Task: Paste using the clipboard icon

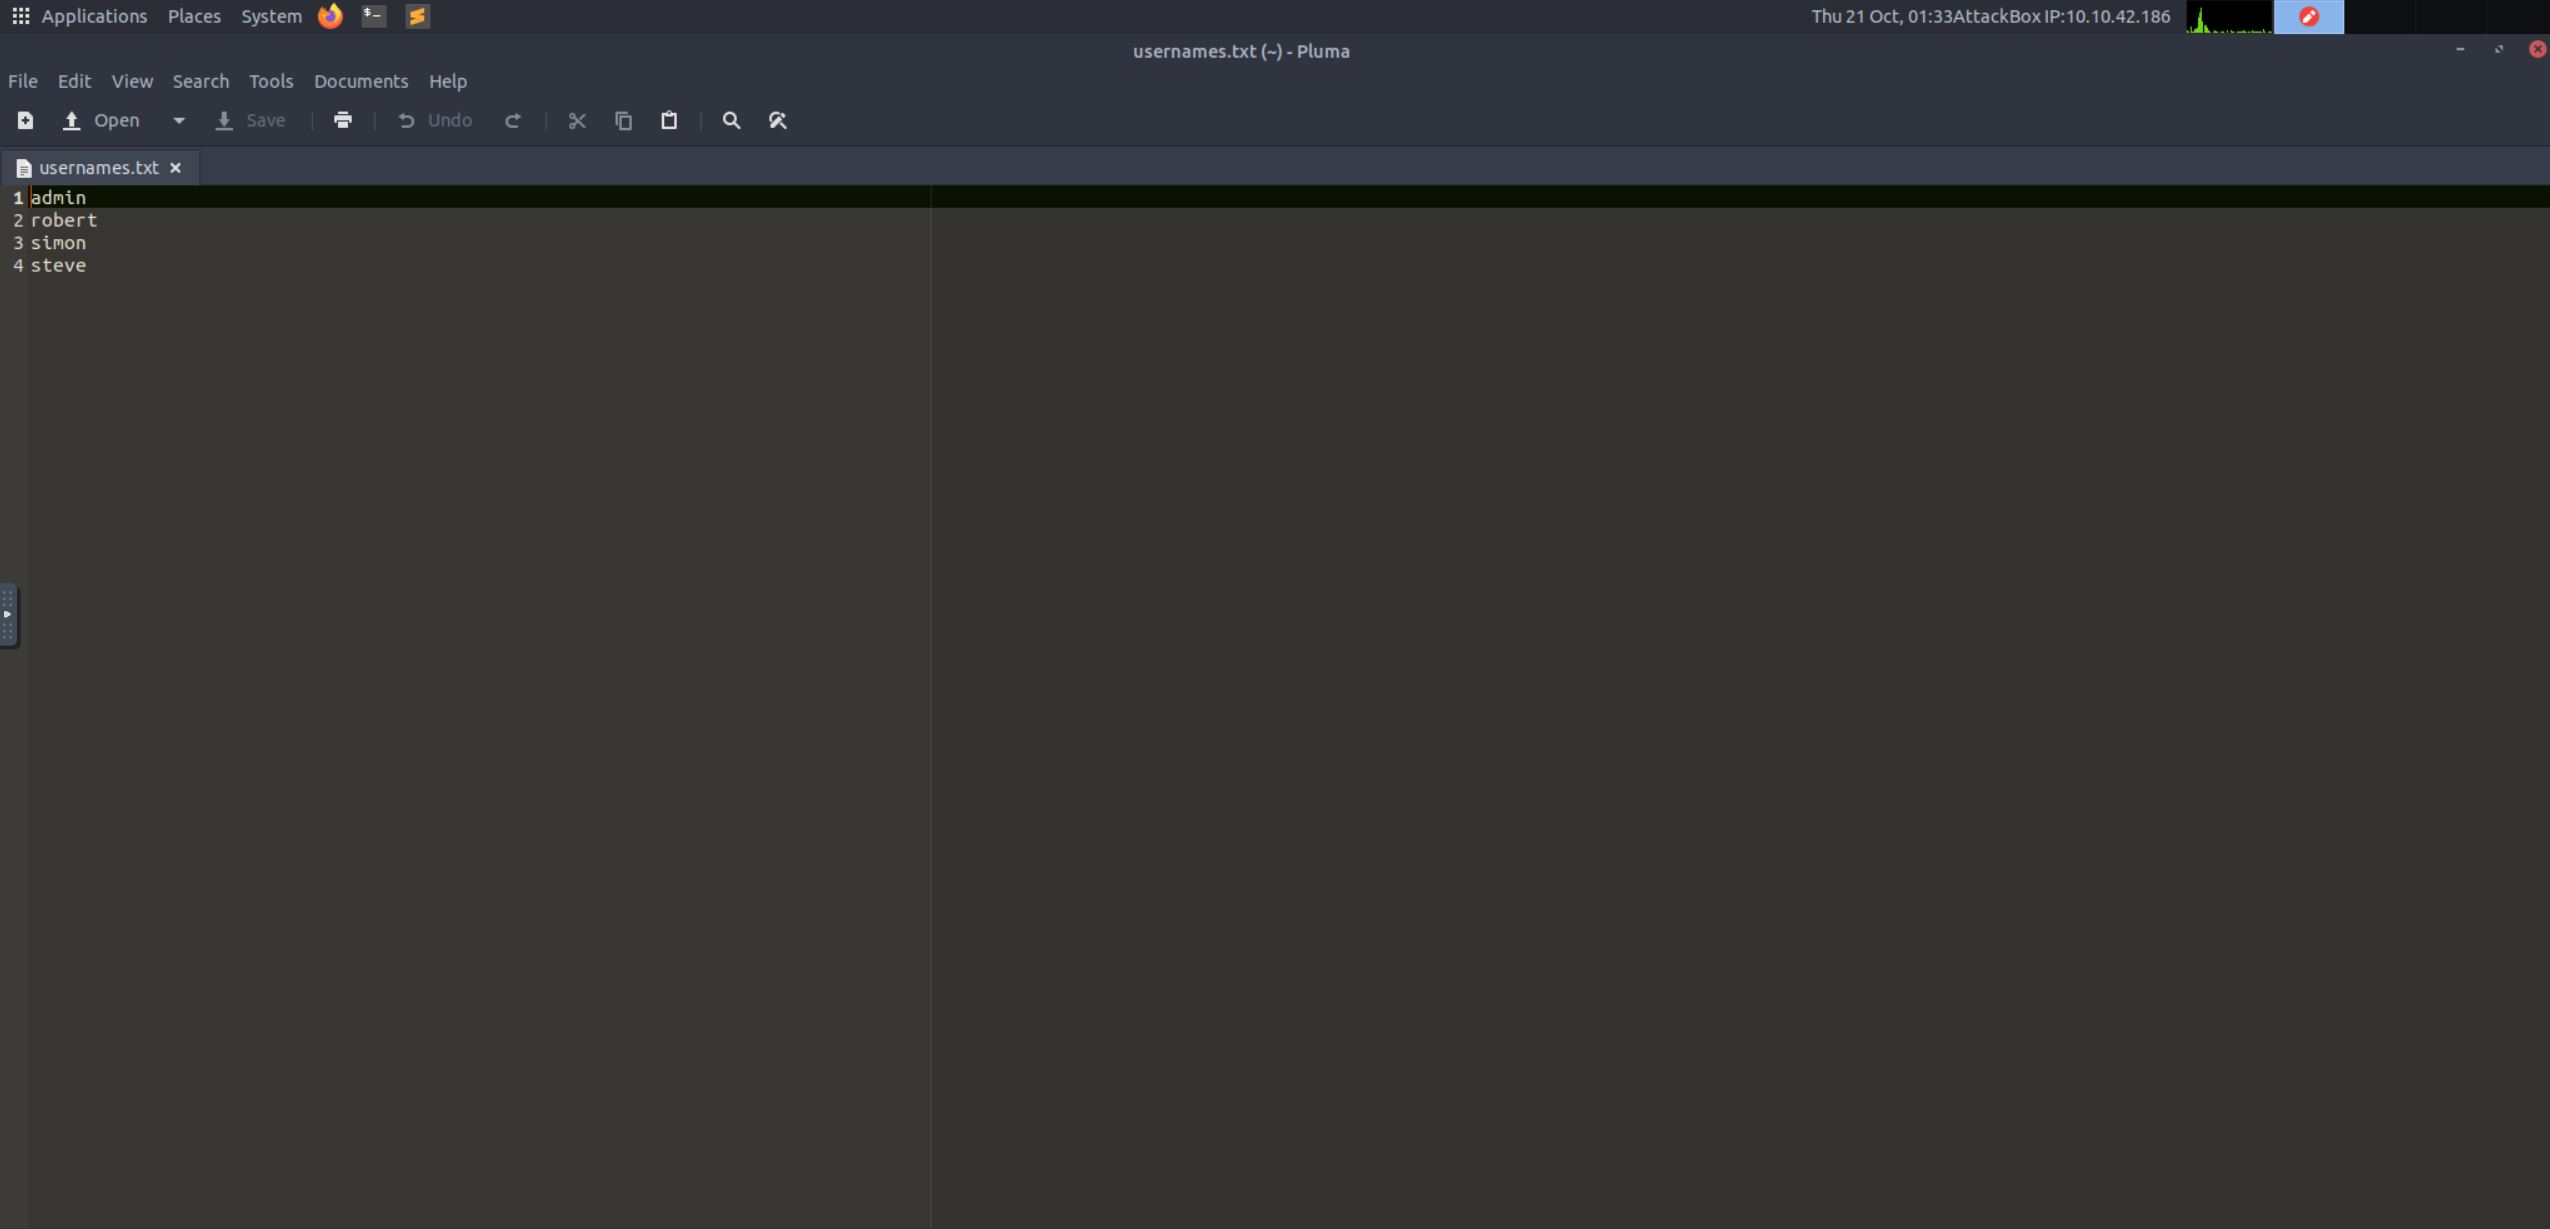Action: pyautogui.click(x=669, y=121)
